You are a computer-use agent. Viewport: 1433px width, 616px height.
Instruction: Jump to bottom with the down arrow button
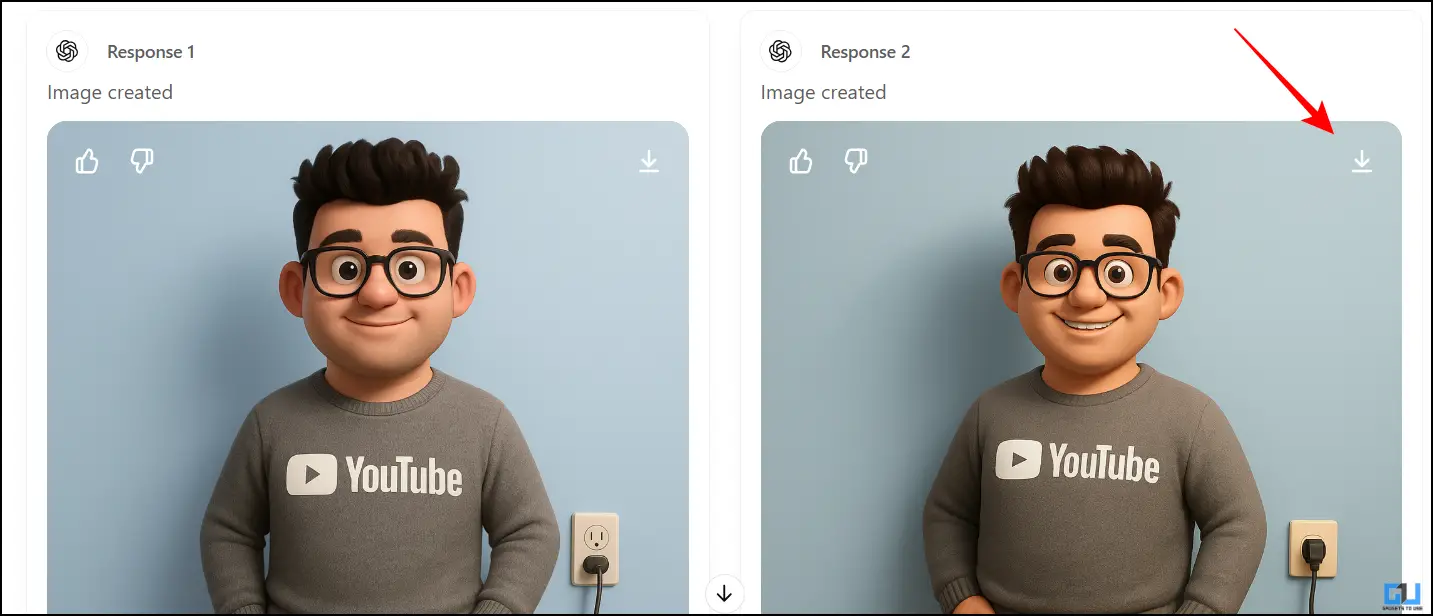pos(725,594)
